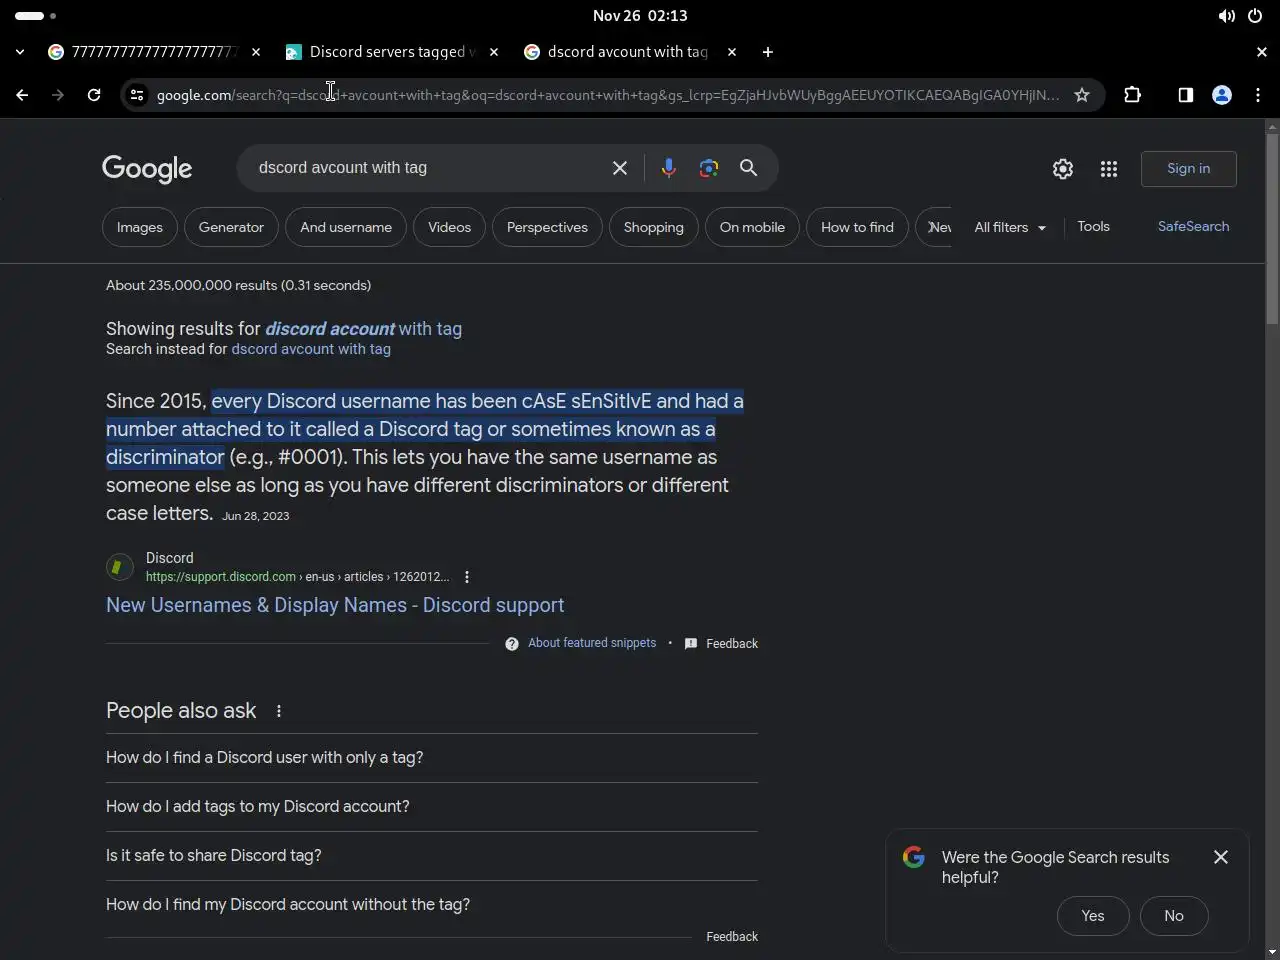Answer Yes to helpful results survey
1280x960 pixels.
point(1093,916)
